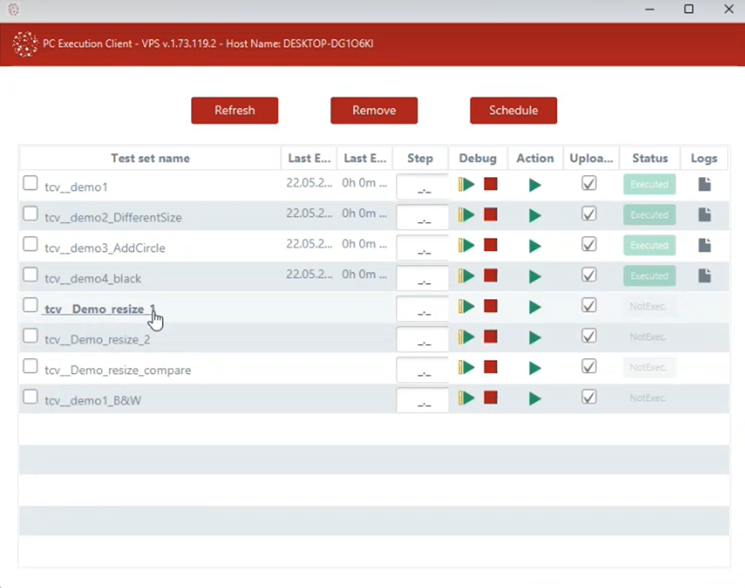Tick checkbox beside tcv__demo4_black
The image size is (745, 588).
(31, 275)
